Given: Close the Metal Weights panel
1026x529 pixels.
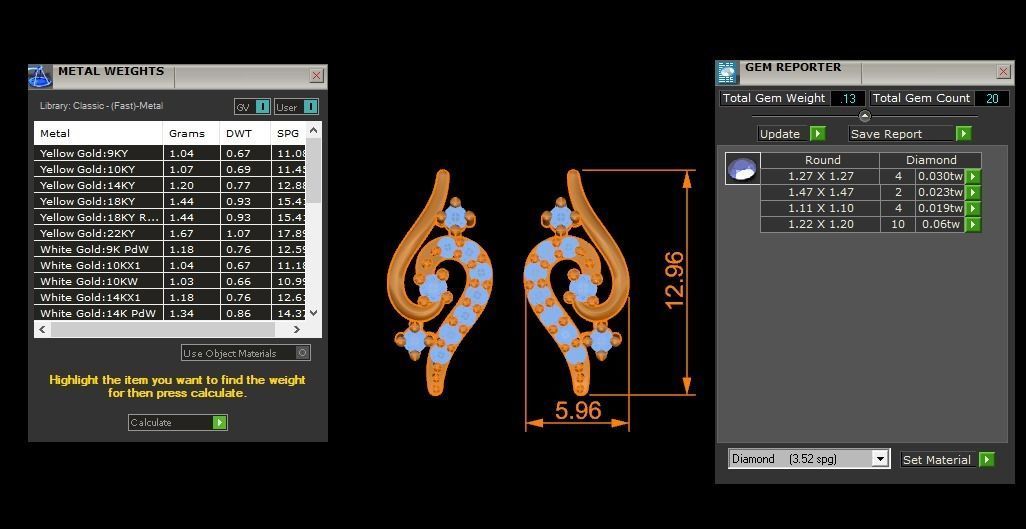Looking at the screenshot, I should 317,76.
